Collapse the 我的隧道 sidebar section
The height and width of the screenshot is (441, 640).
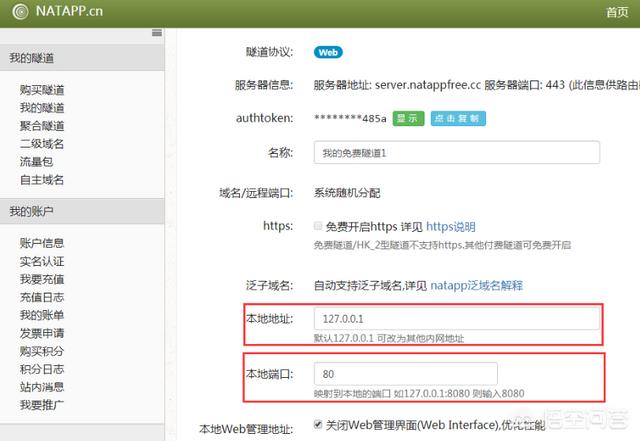point(82,58)
